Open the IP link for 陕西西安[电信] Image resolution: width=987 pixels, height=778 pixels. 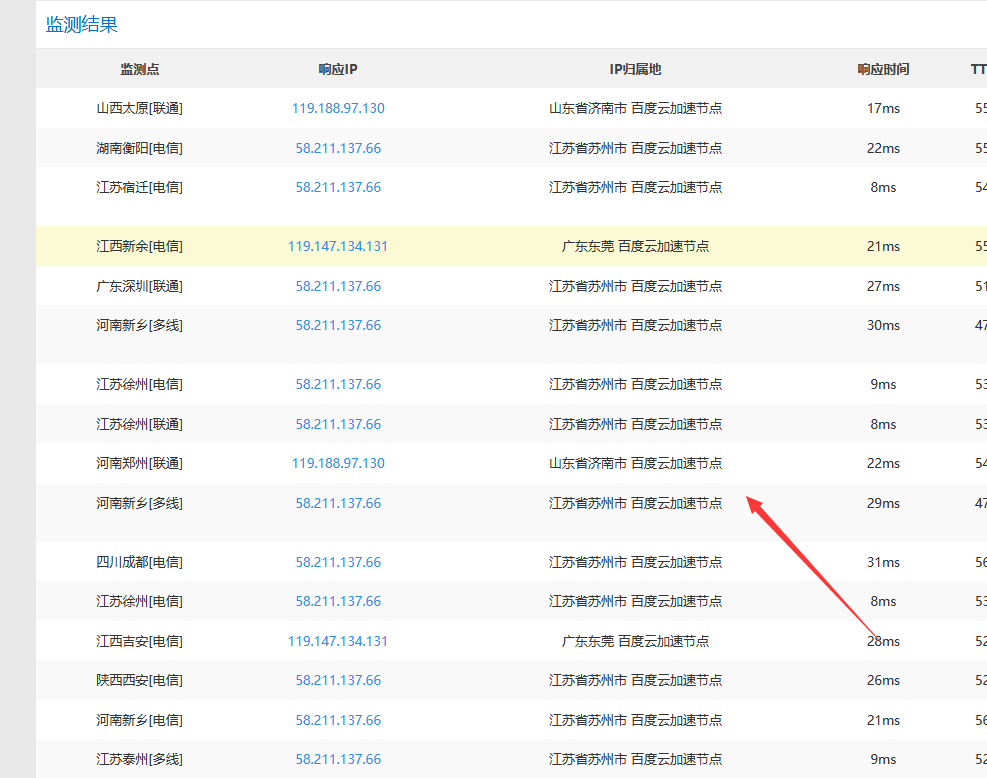(x=338, y=680)
